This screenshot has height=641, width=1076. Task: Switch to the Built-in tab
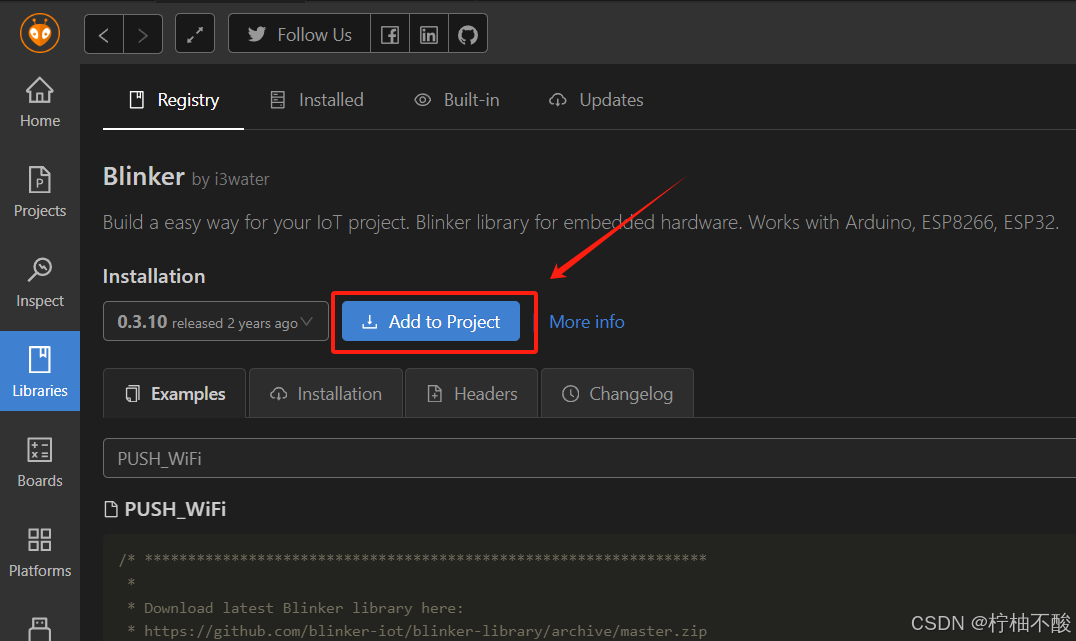click(x=457, y=100)
